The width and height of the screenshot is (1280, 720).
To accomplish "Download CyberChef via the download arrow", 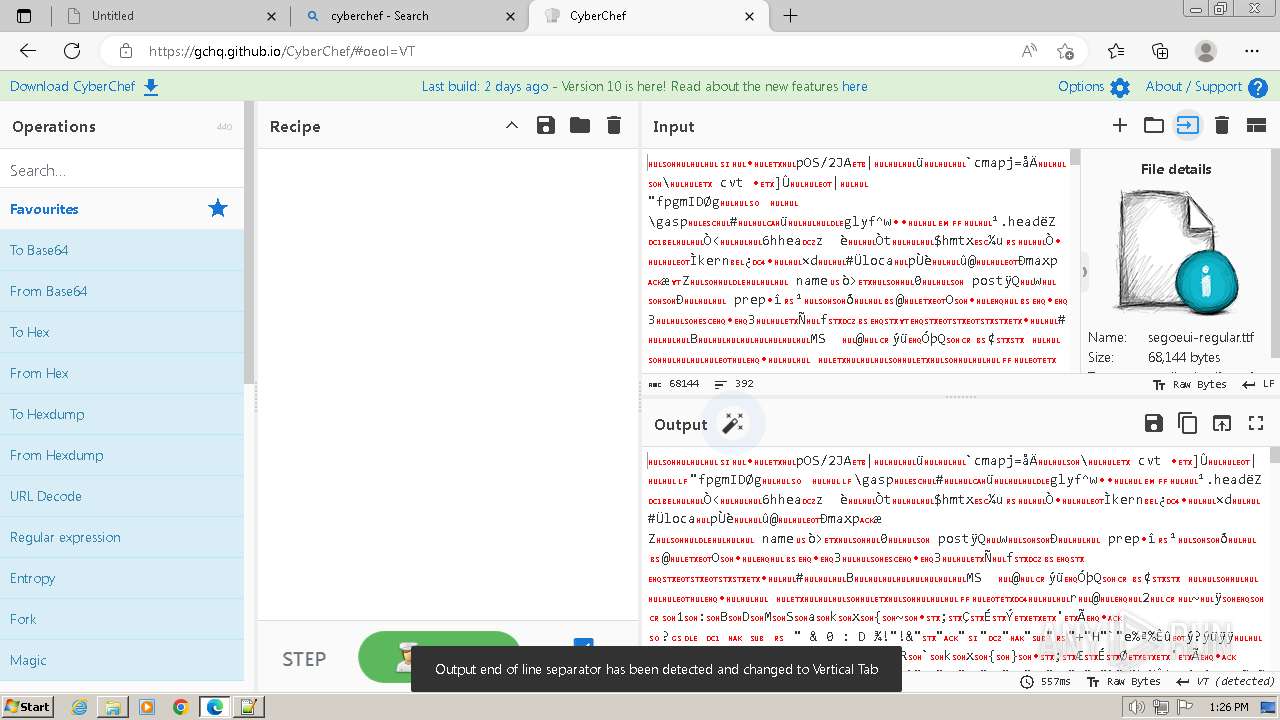I will pos(151,87).
